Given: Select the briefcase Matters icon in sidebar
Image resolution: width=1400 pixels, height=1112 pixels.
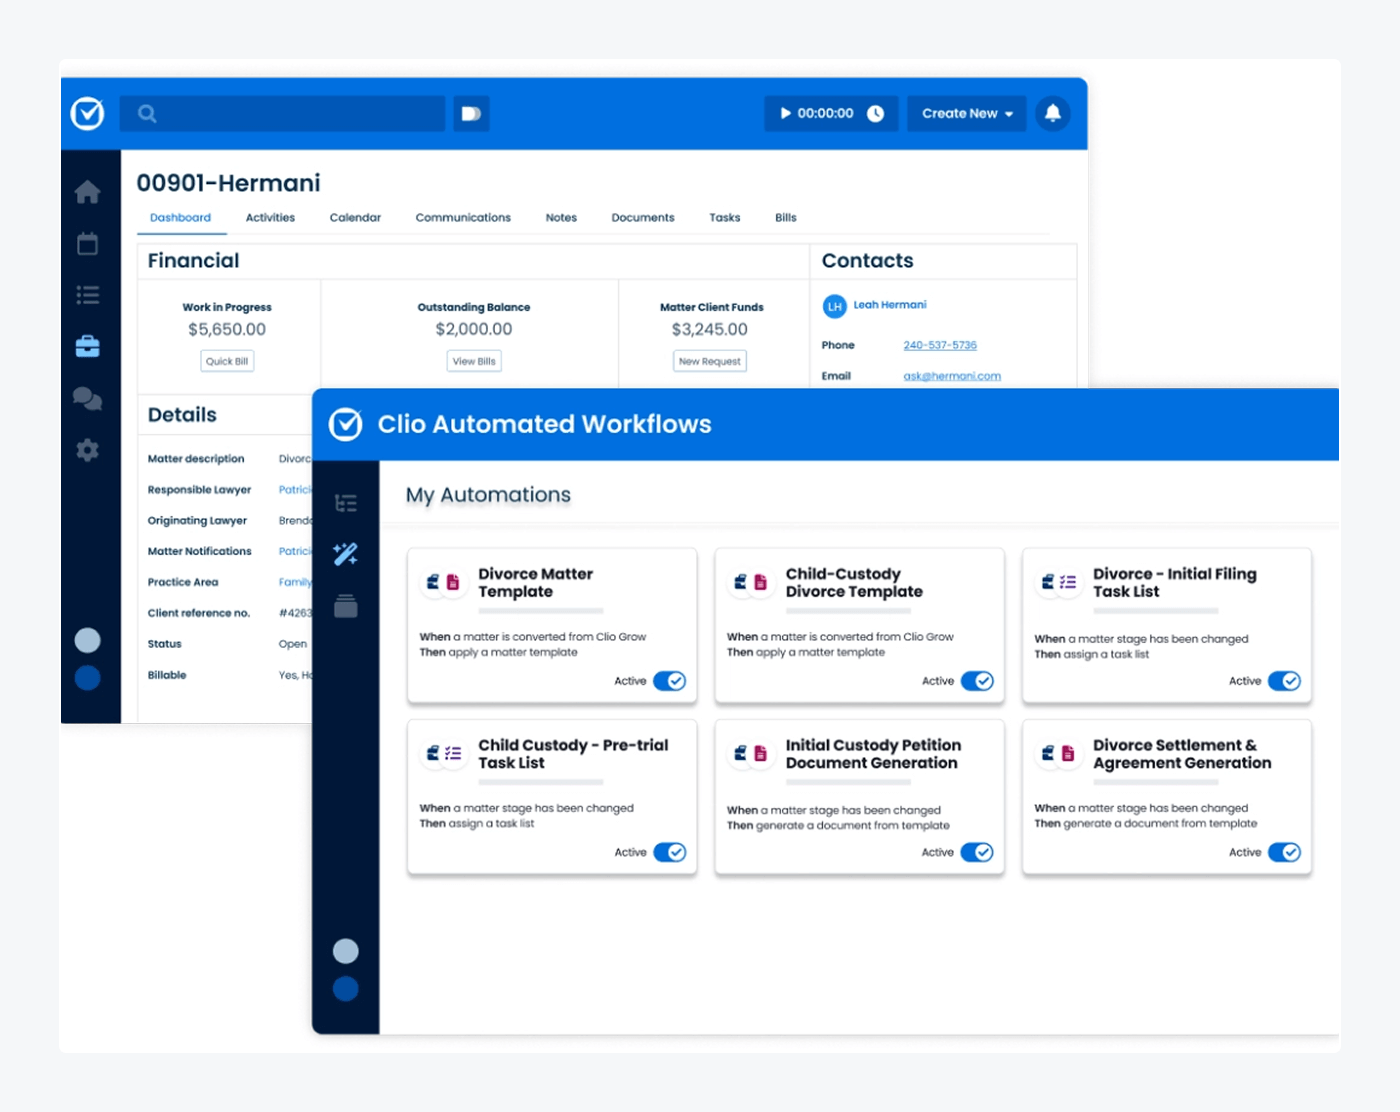Looking at the screenshot, I should point(88,347).
